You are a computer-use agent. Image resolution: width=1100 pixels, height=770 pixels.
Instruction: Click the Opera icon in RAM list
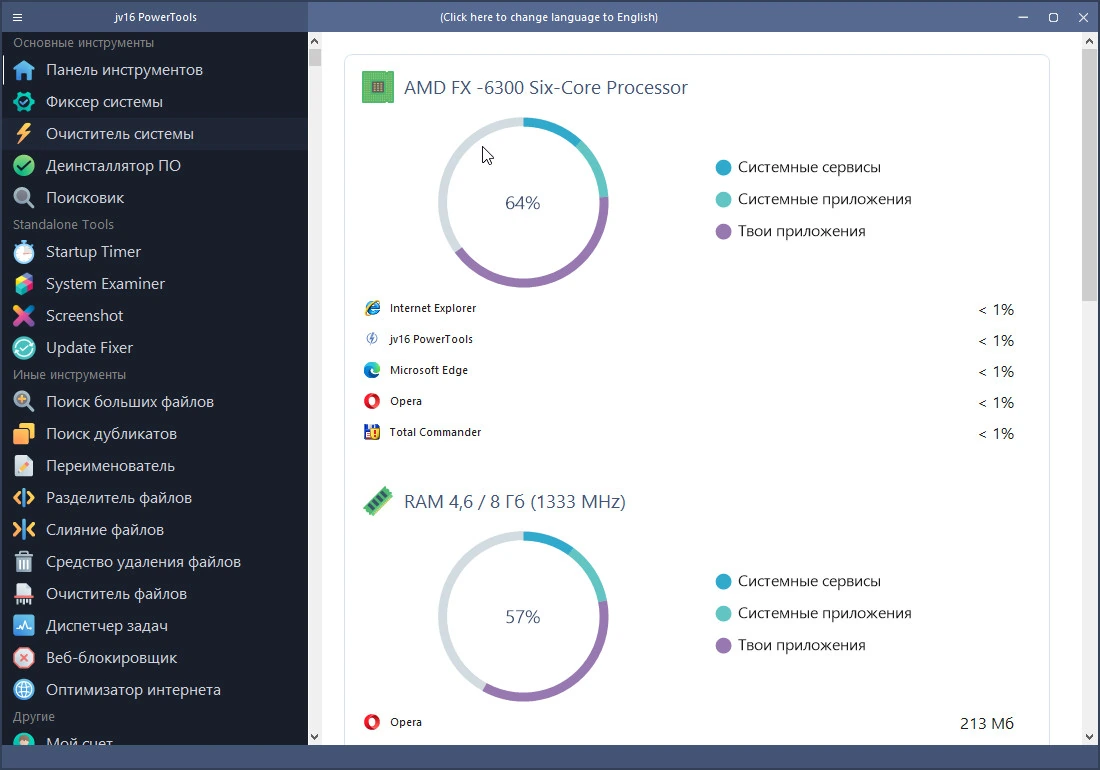(x=372, y=722)
